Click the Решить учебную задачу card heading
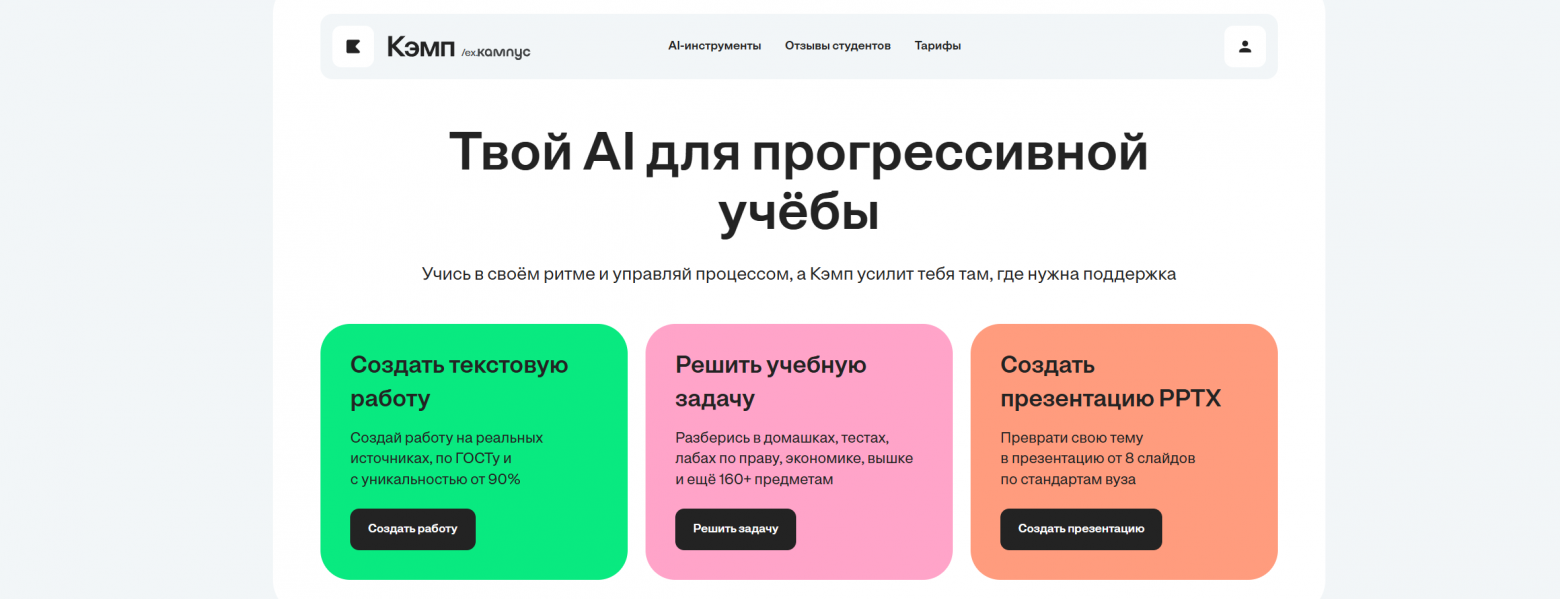1560x599 pixels. (x=770, y=381)
